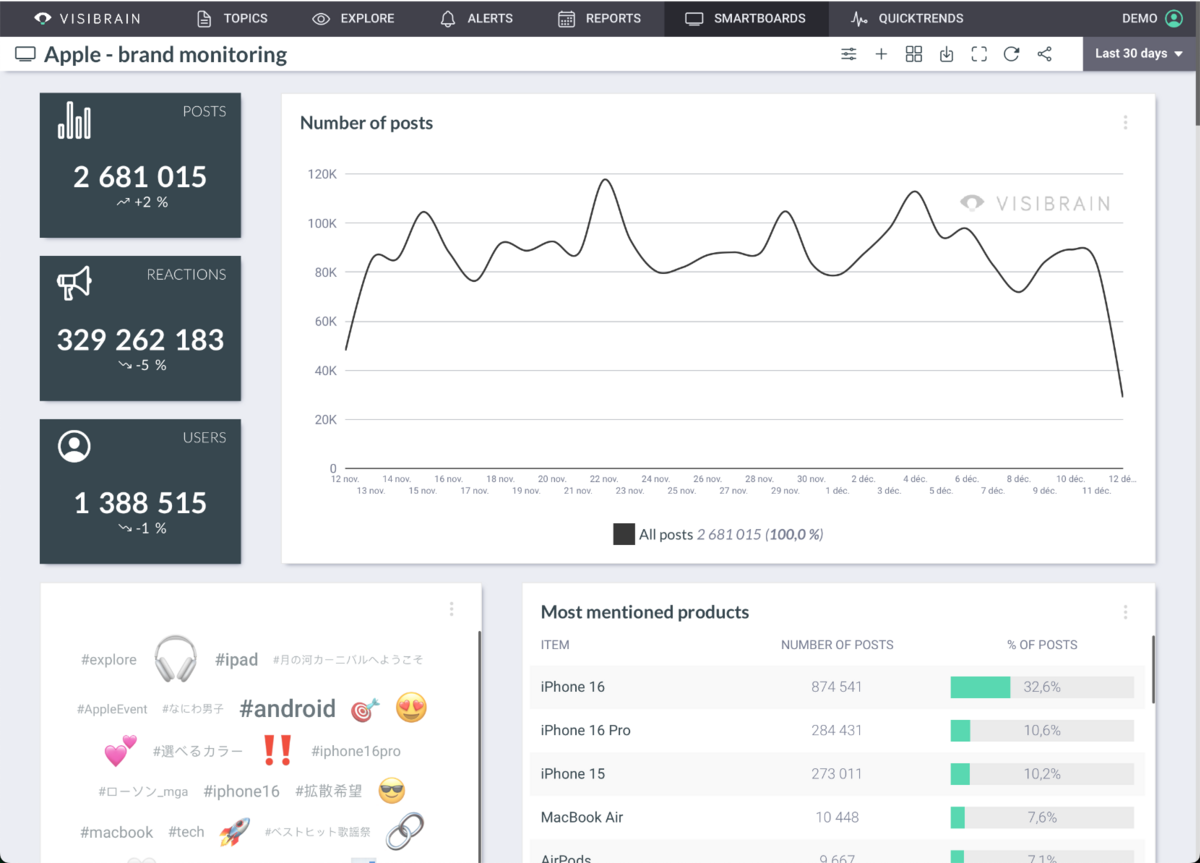
Task: Change the dashboard grid layout icon
Action: (x=913, y=54)
